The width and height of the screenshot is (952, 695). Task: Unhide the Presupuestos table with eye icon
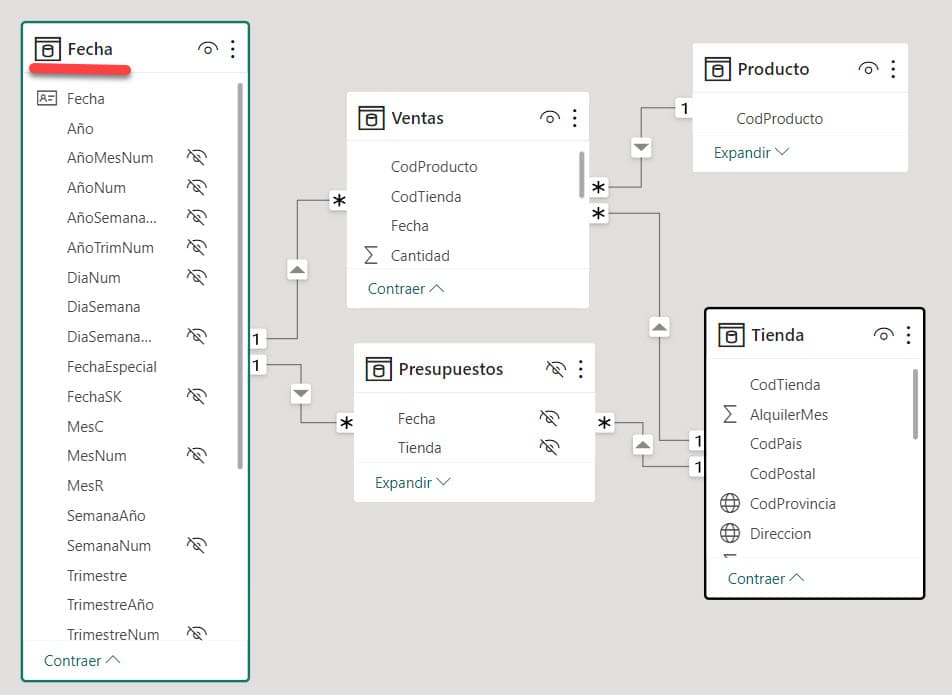pyautogui.click(x=556, y=369)
